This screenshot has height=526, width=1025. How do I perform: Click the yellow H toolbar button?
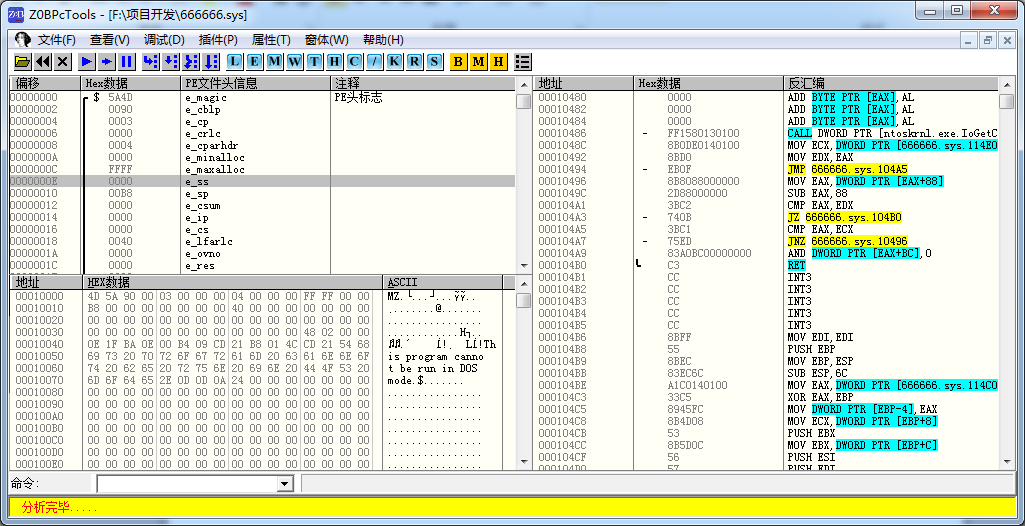[x=499, y=62]
